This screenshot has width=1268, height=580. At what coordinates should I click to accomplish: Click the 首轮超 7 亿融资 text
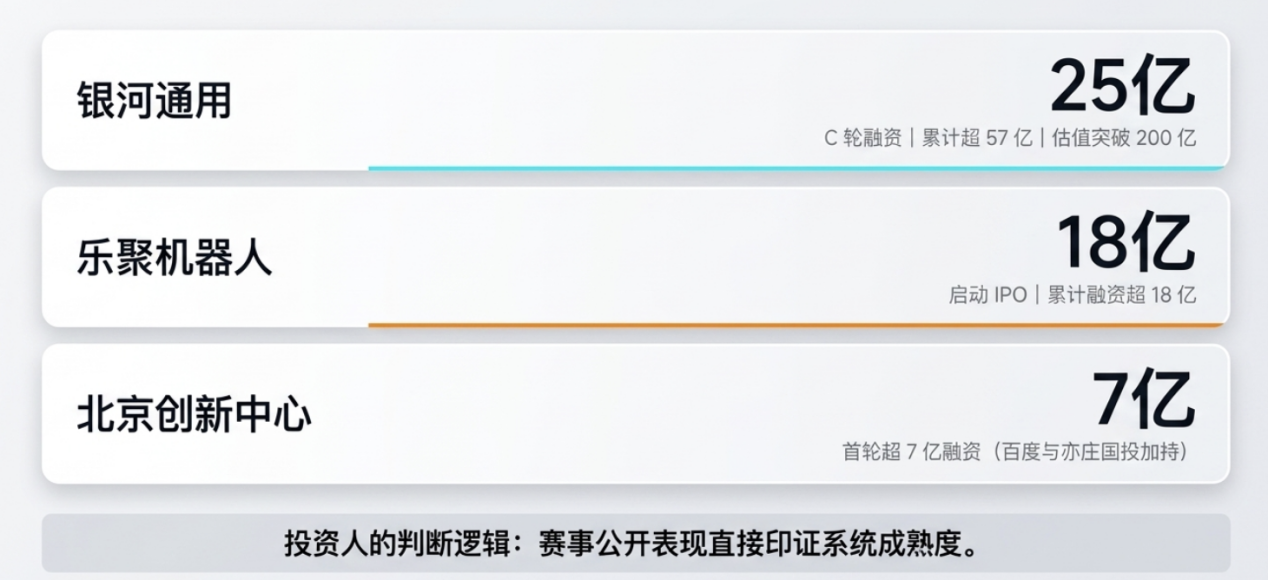[x=912, y=452]
